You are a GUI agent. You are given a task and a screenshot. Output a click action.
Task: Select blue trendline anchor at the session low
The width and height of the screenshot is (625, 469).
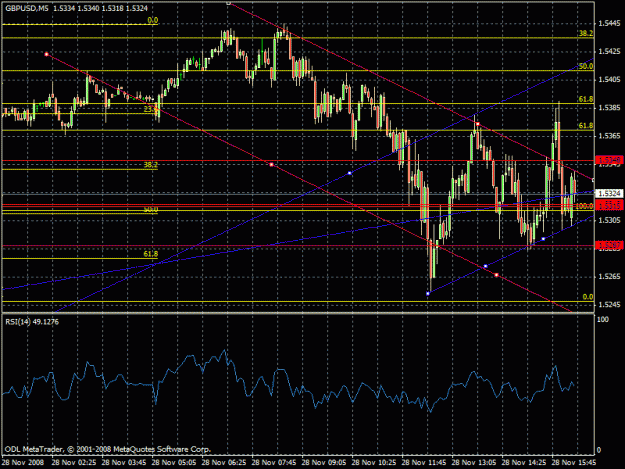pos(428,294)
